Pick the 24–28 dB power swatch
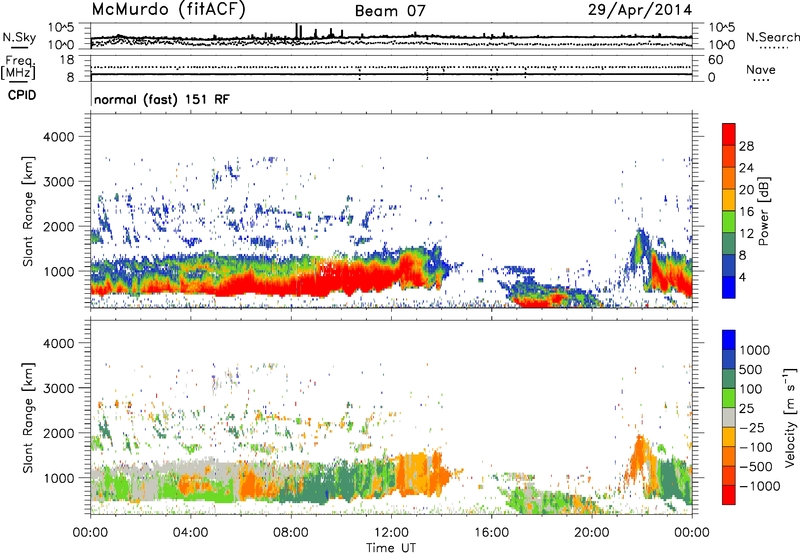The height and width of the screenshot is (554, 800). pos(729,157)
